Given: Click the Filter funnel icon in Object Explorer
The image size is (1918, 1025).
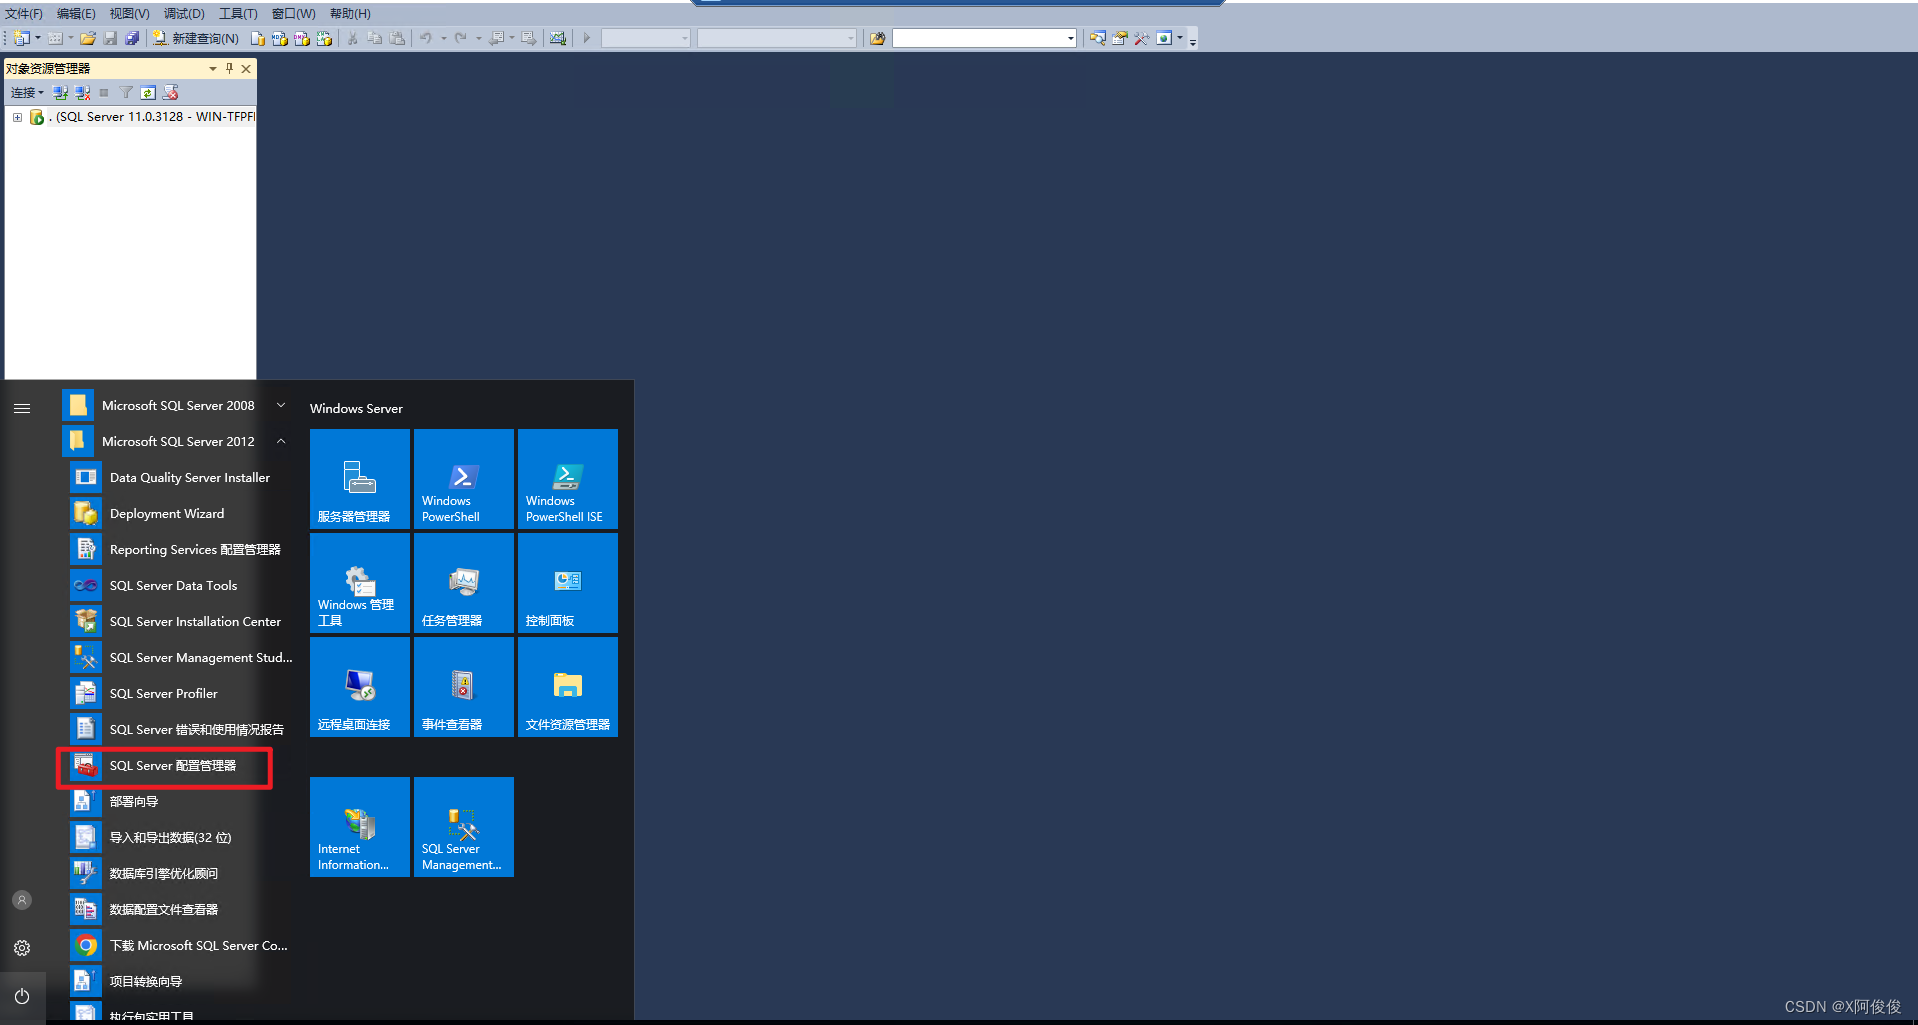Looking at the screenshot, I should click(x=126, y=92).
